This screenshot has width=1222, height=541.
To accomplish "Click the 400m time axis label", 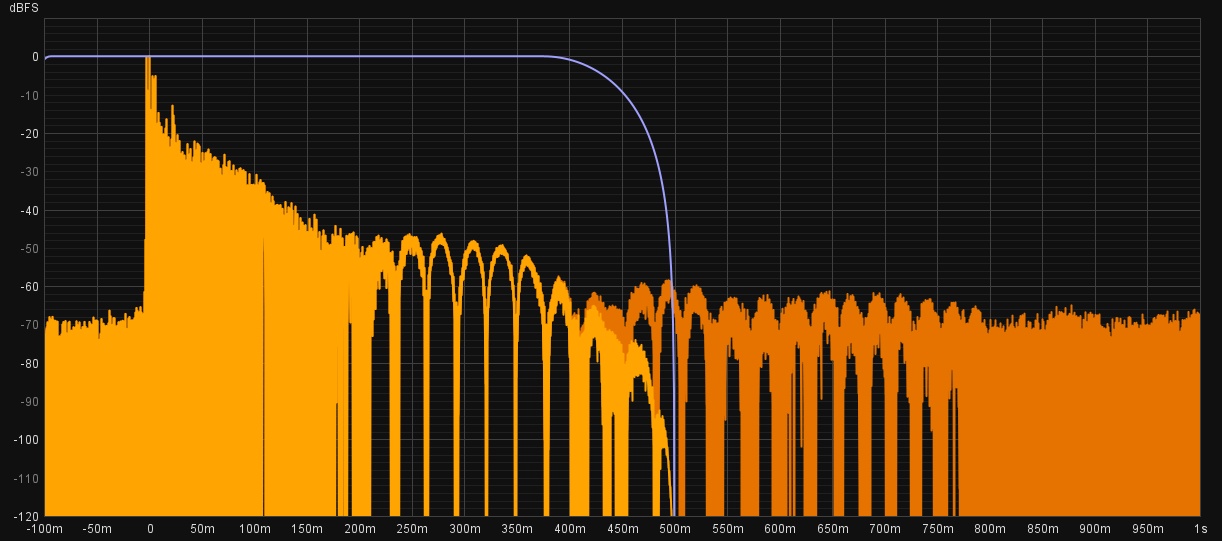I will click(x=570, y=529).
